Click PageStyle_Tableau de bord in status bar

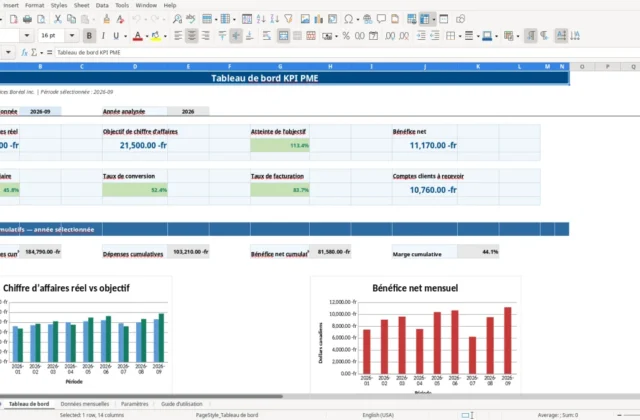click(227, 415)
